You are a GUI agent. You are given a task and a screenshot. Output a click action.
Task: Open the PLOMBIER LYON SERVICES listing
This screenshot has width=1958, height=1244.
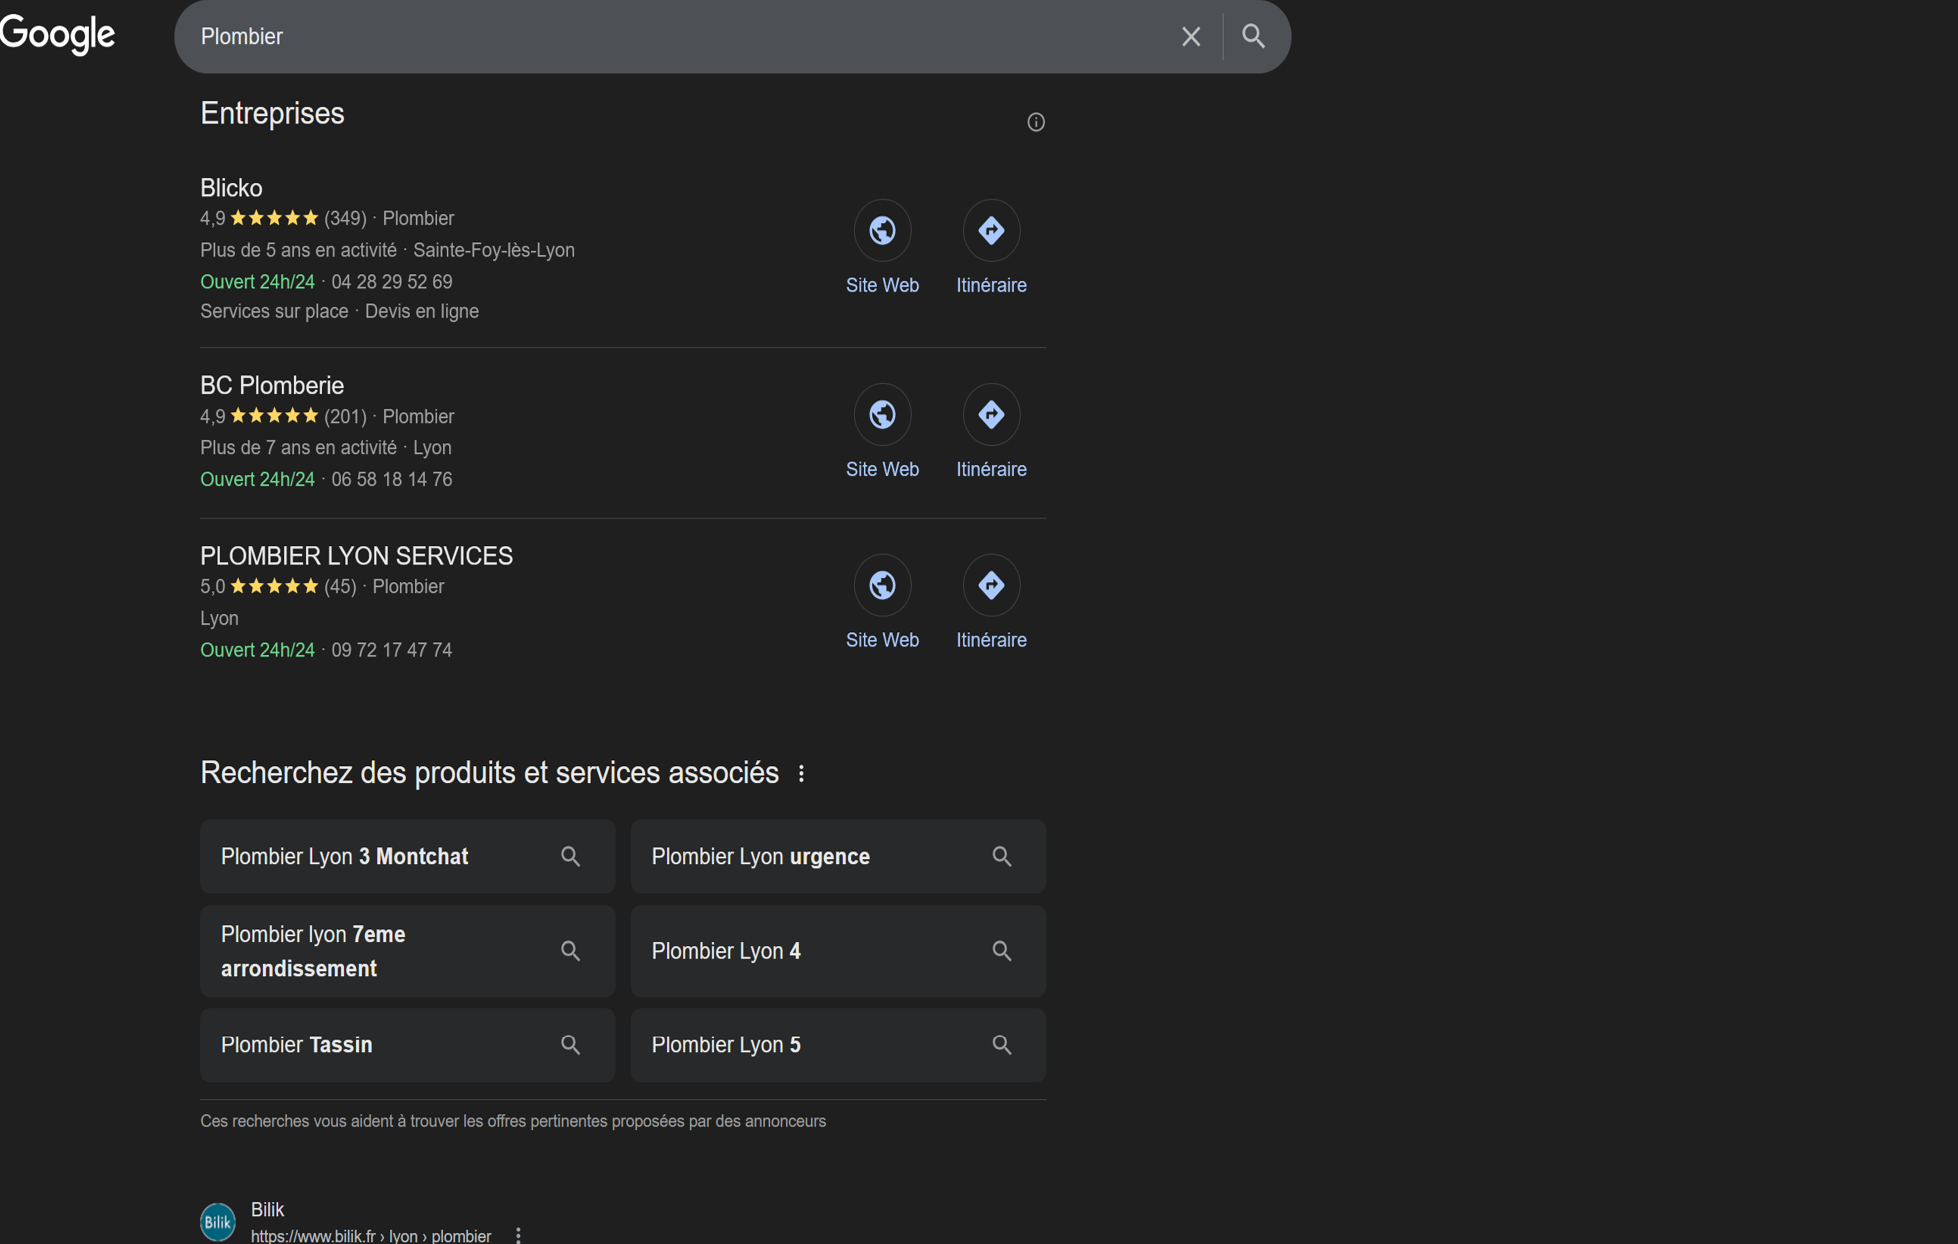[x=356, y=556]
